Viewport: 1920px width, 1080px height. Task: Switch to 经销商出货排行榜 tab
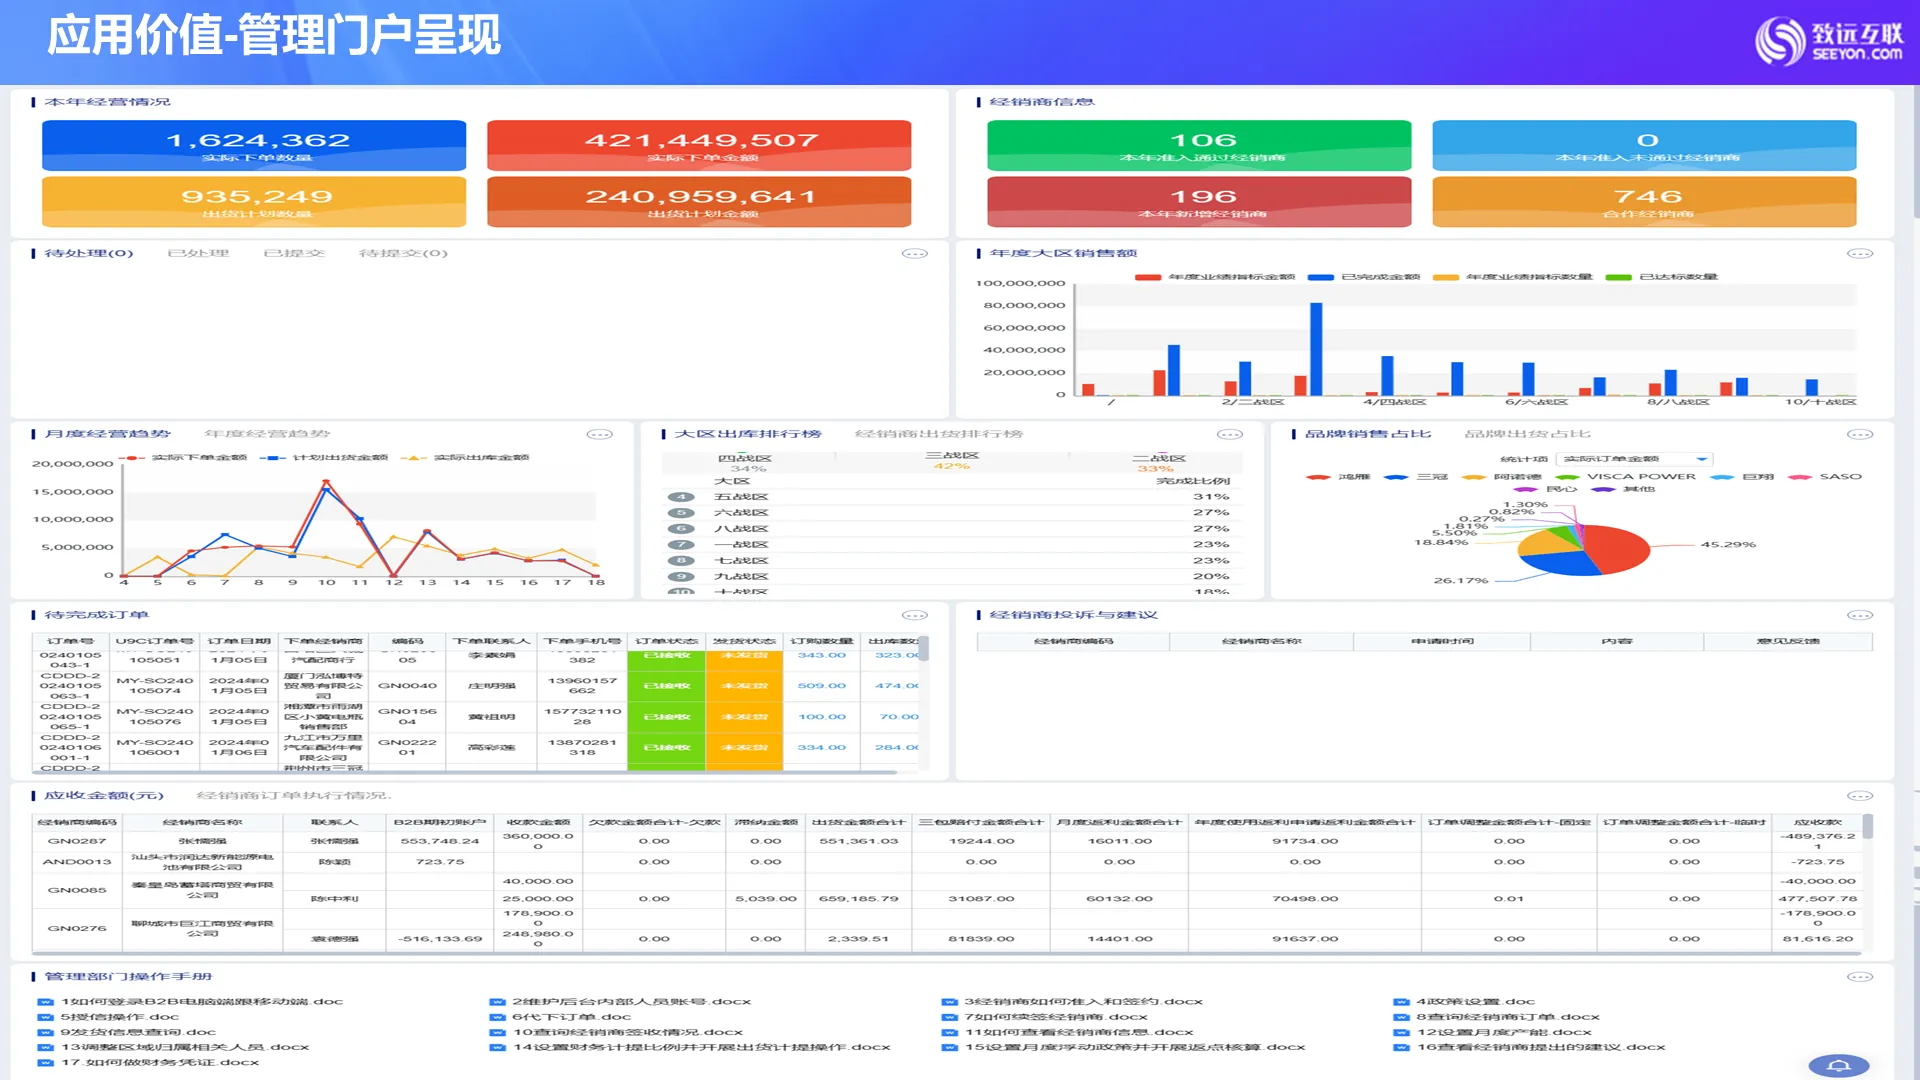[x=939, y=435]
